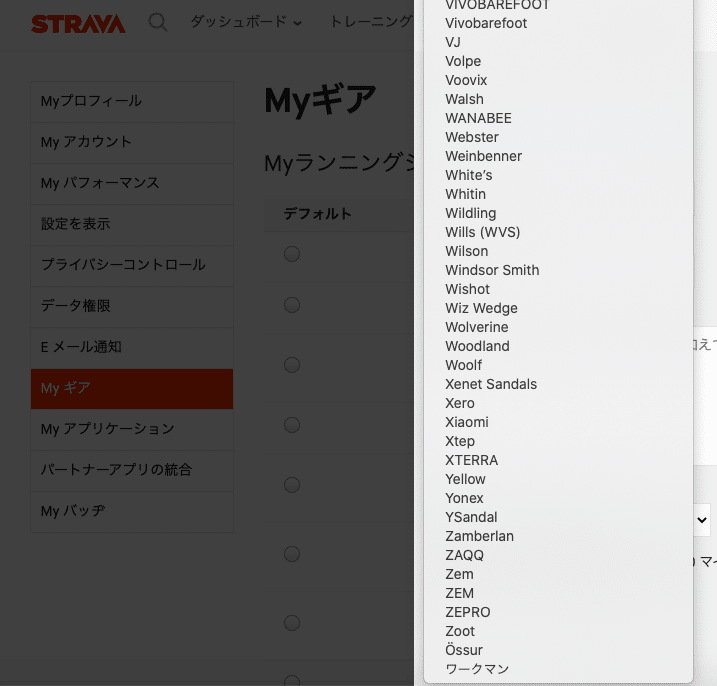Choose Össur option
The image size is (717, 686).
point(558,650)
